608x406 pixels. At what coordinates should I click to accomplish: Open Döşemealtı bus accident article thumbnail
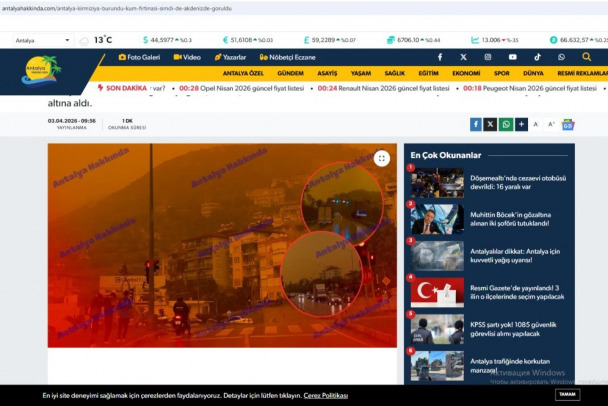pyautogui.click(x=437, y=181)
